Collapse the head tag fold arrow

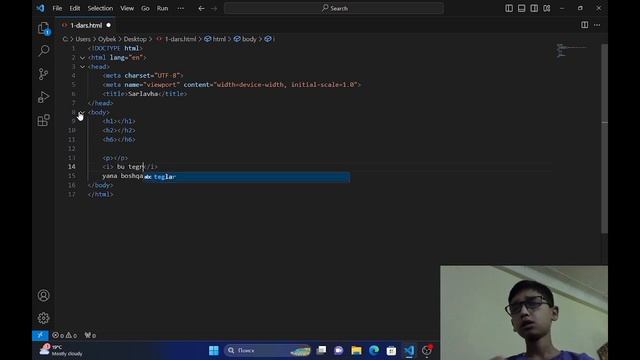82,67
